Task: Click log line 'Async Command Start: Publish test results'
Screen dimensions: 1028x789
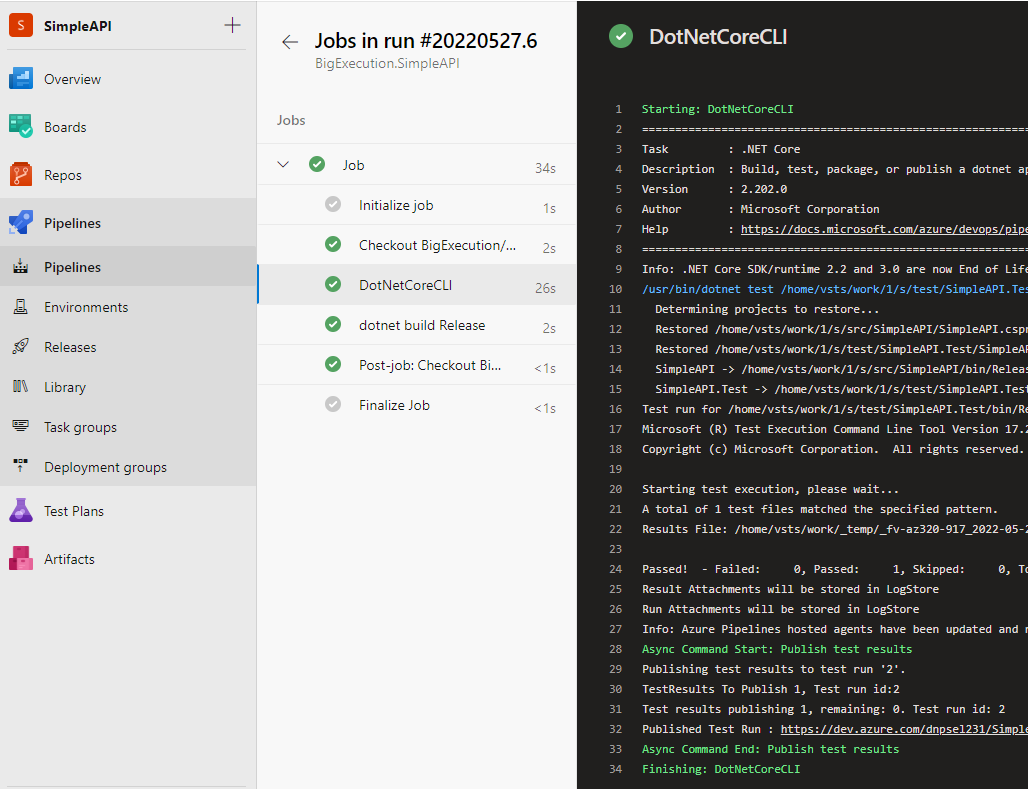Action: click(x=777, y=649)
